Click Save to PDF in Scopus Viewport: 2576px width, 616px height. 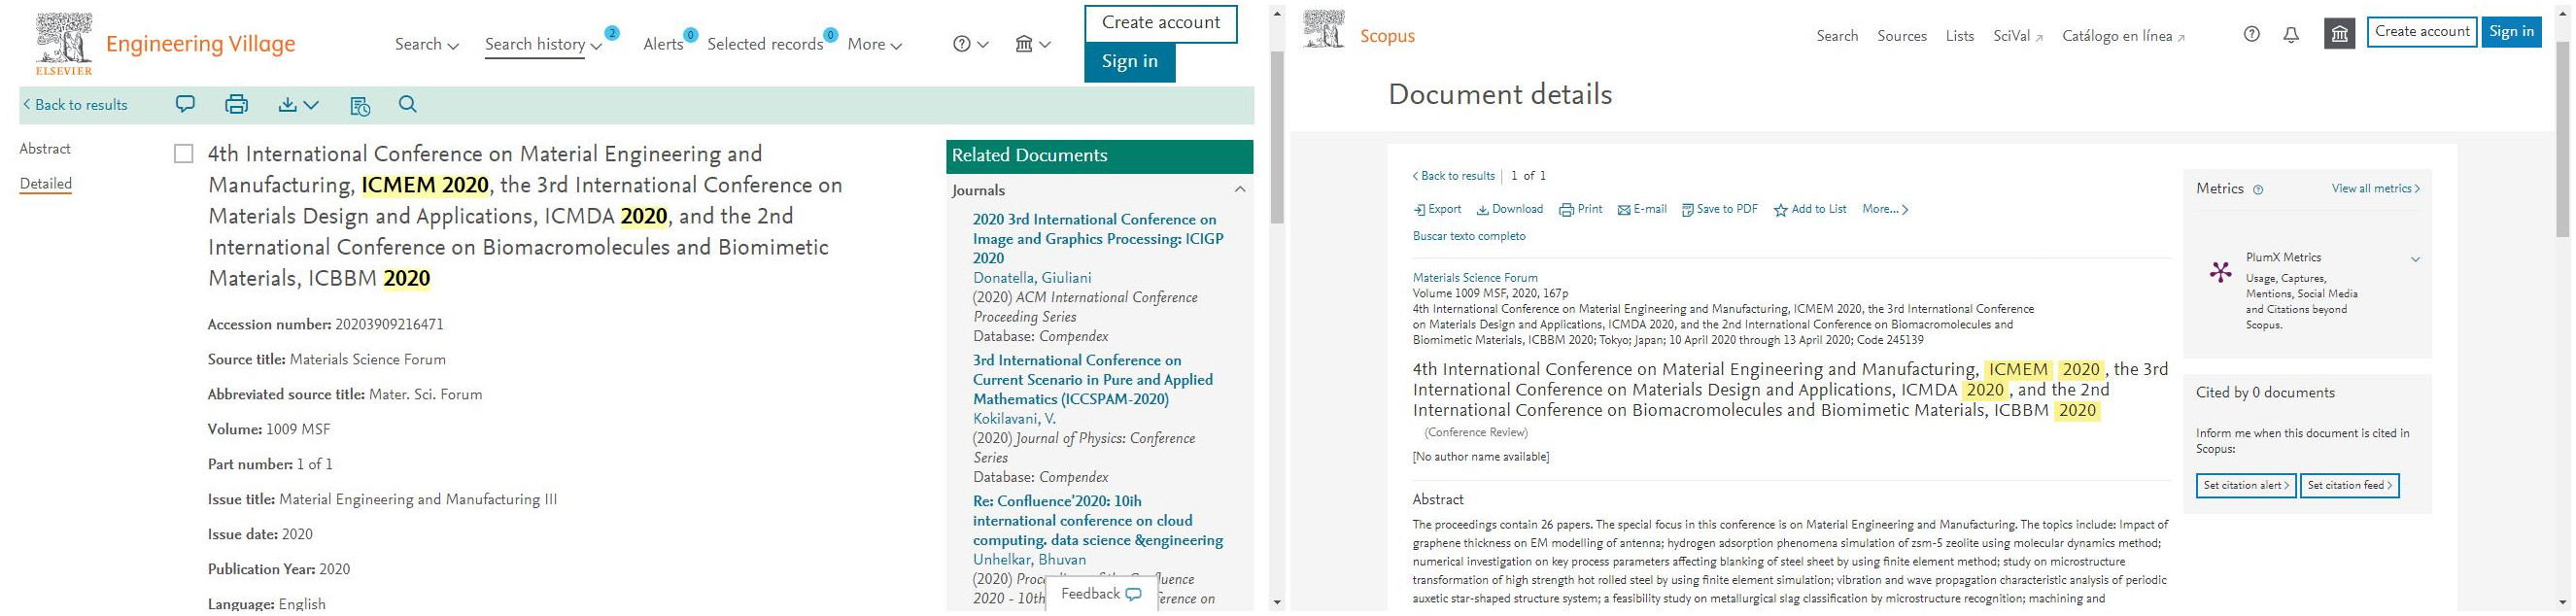click(1720, 210)
